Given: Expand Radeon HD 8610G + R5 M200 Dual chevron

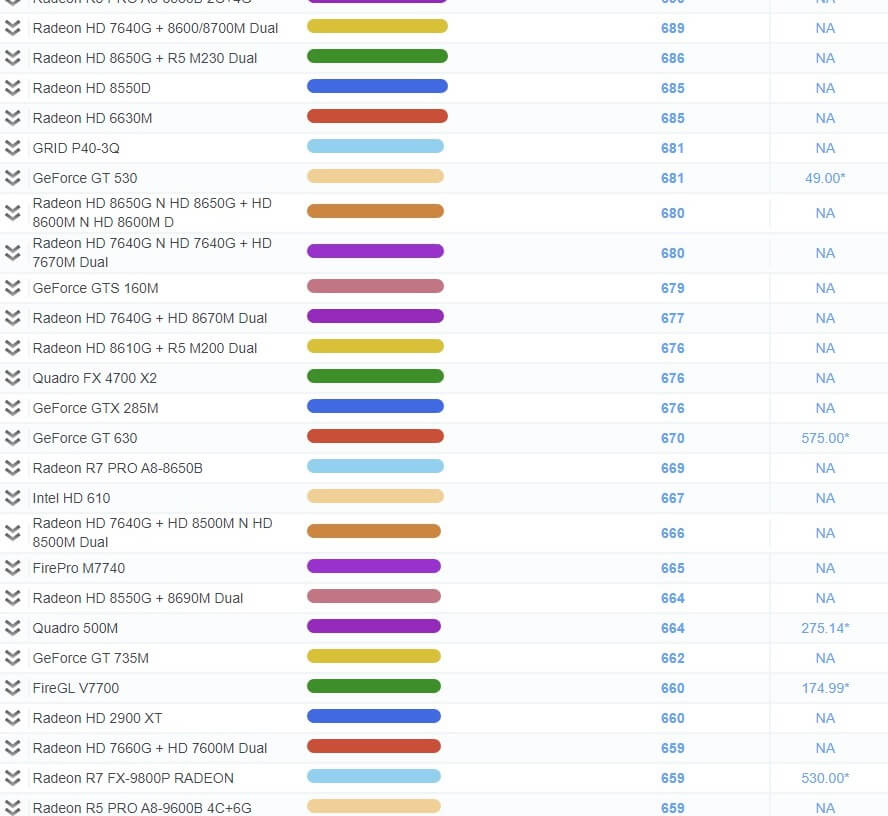Looking at the screenshot, I should tap(12, 348).
